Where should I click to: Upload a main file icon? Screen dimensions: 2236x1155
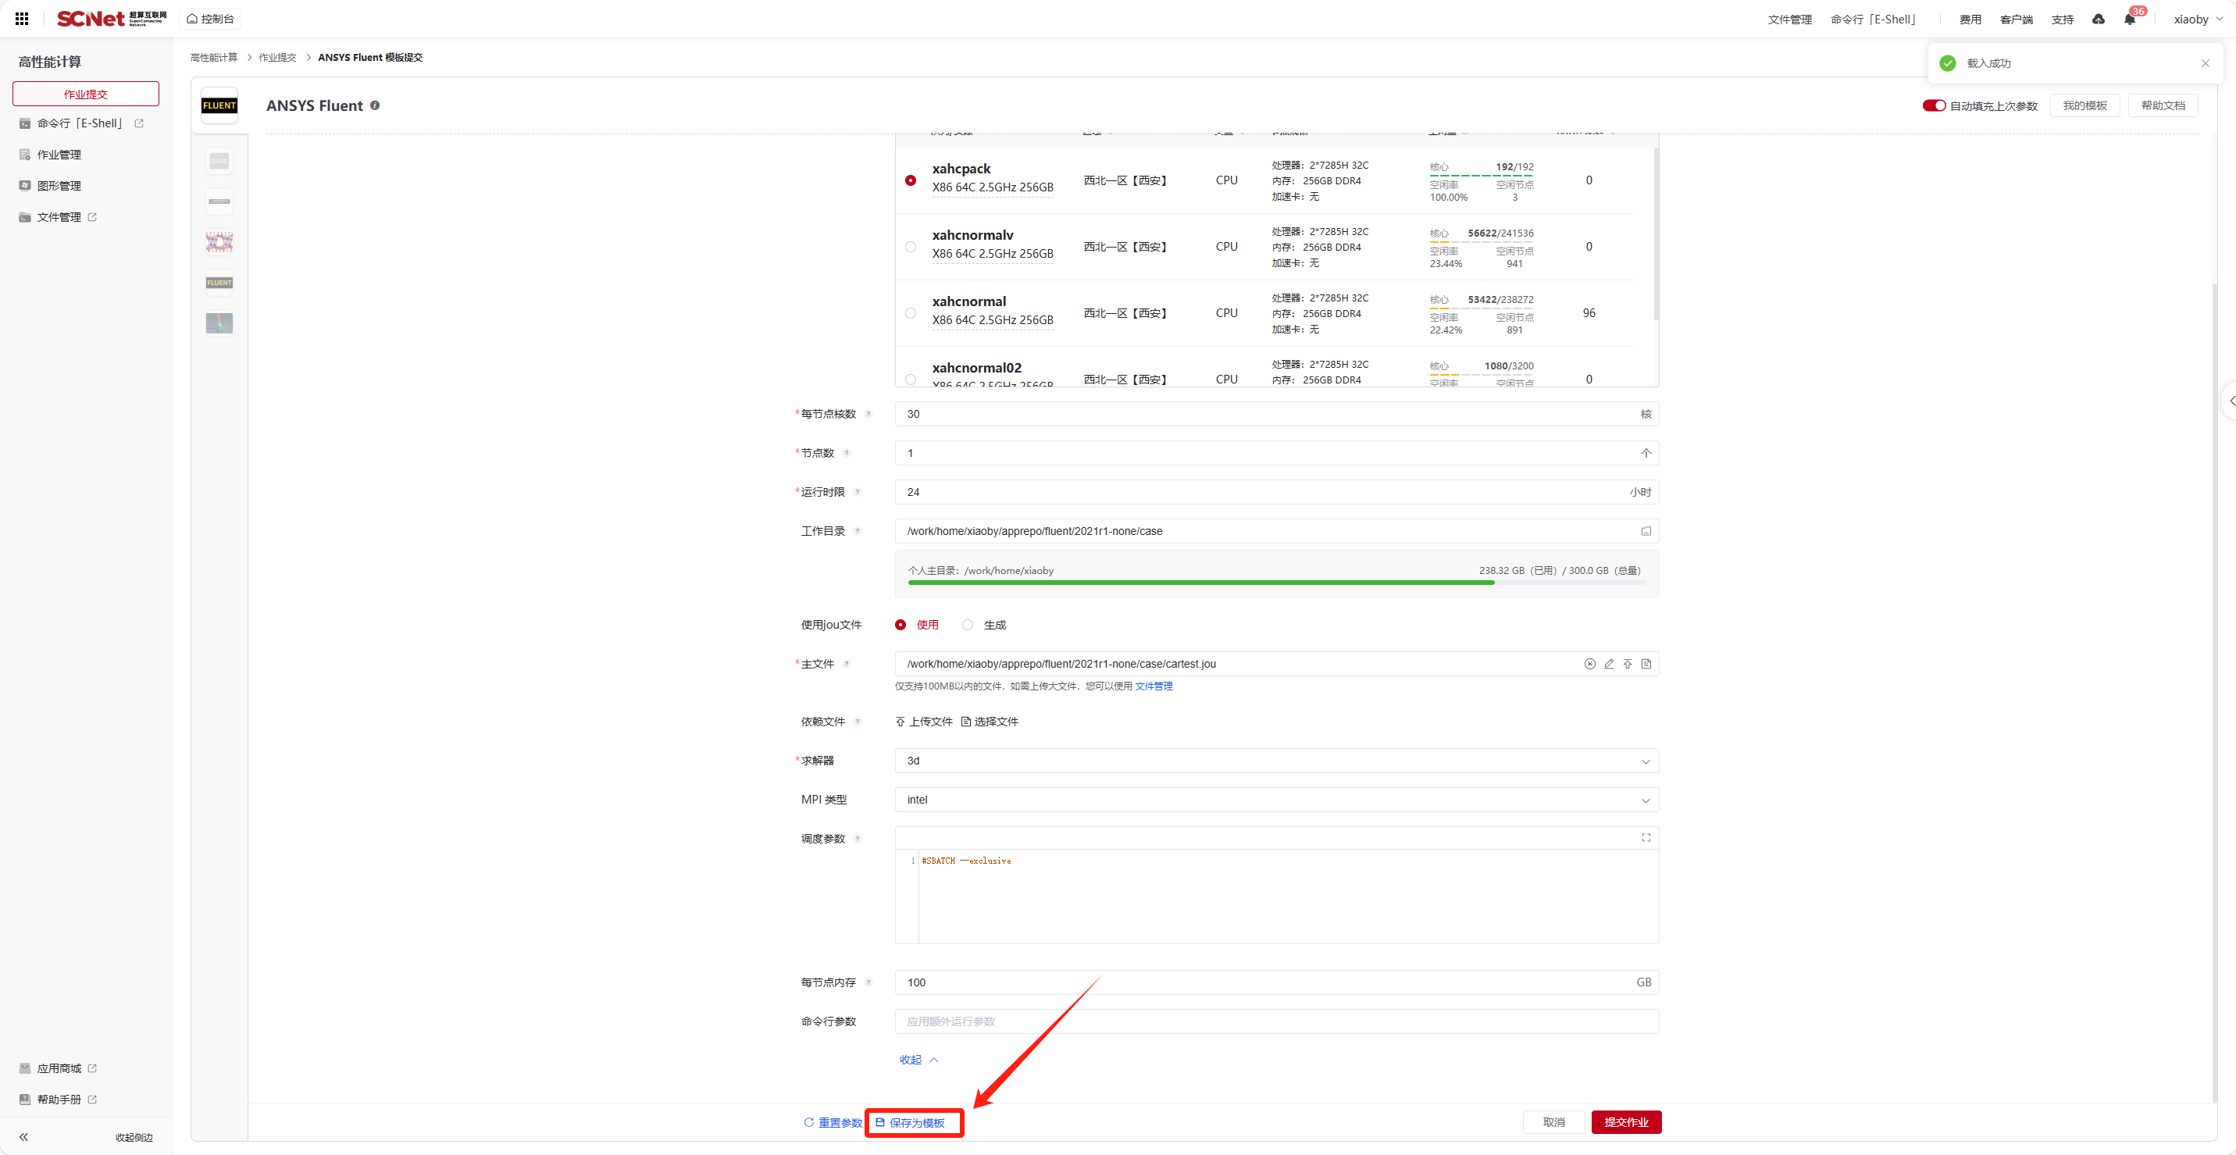1627,664
